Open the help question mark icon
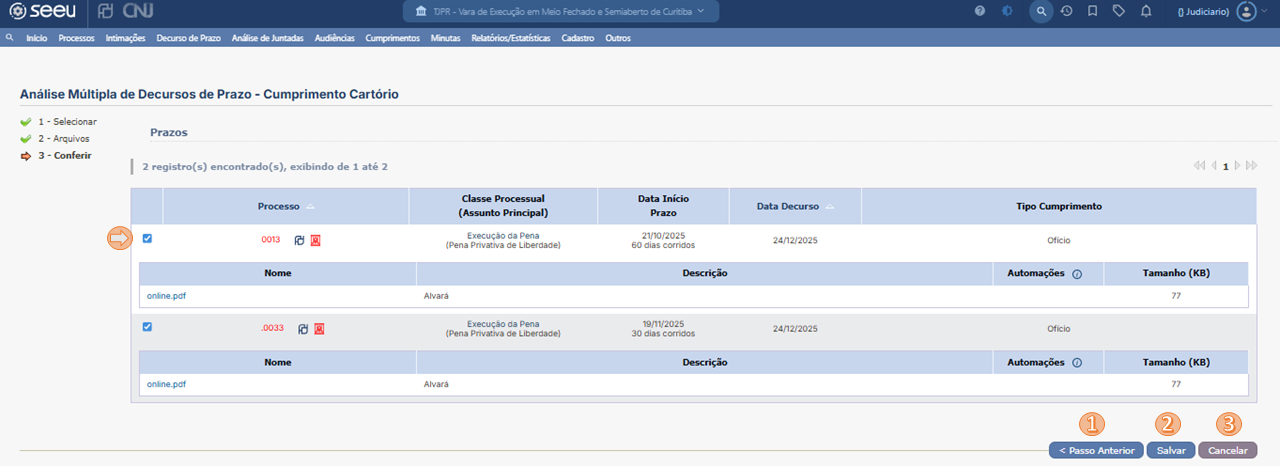Viewport: 1280px width, 466px height. tap(979, 11)
